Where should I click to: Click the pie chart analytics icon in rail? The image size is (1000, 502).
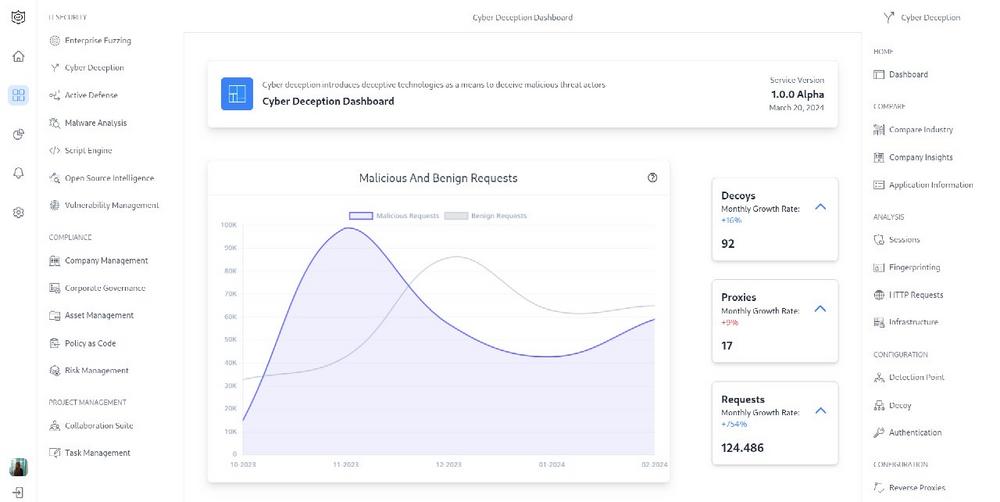pyautogui.click(x=18, y=134)
